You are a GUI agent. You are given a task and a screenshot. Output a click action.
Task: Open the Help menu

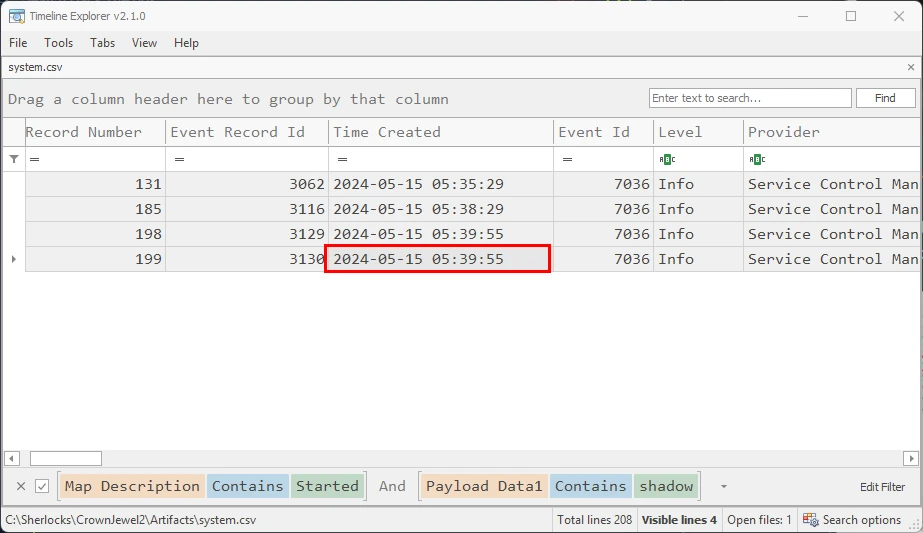186,43
